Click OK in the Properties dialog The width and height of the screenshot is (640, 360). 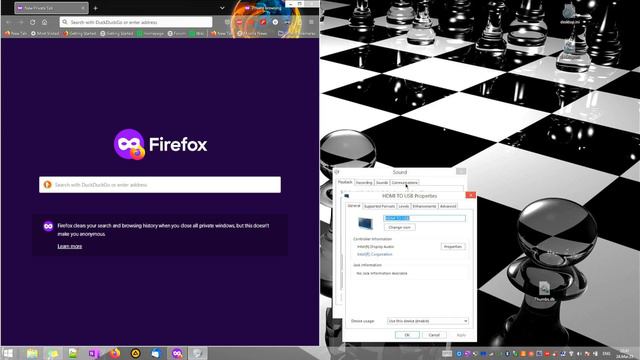click(407, 335)
